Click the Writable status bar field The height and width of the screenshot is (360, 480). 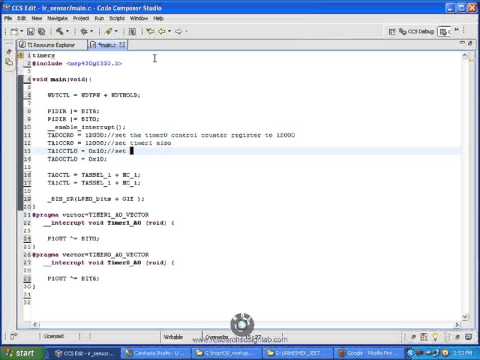click(173, 337)
